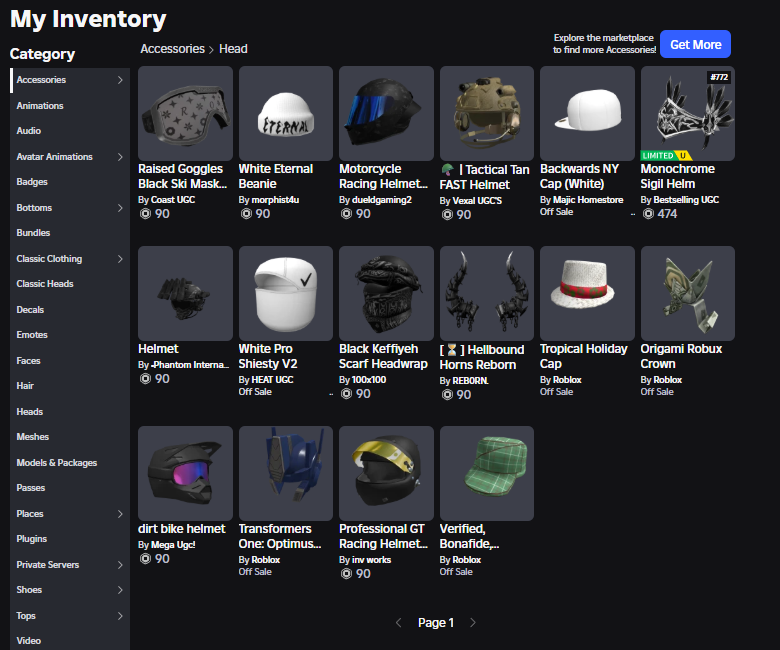Open the Origami Robux Crown image
This screenshot has height=650, width=780.
(x=687, y=293)
